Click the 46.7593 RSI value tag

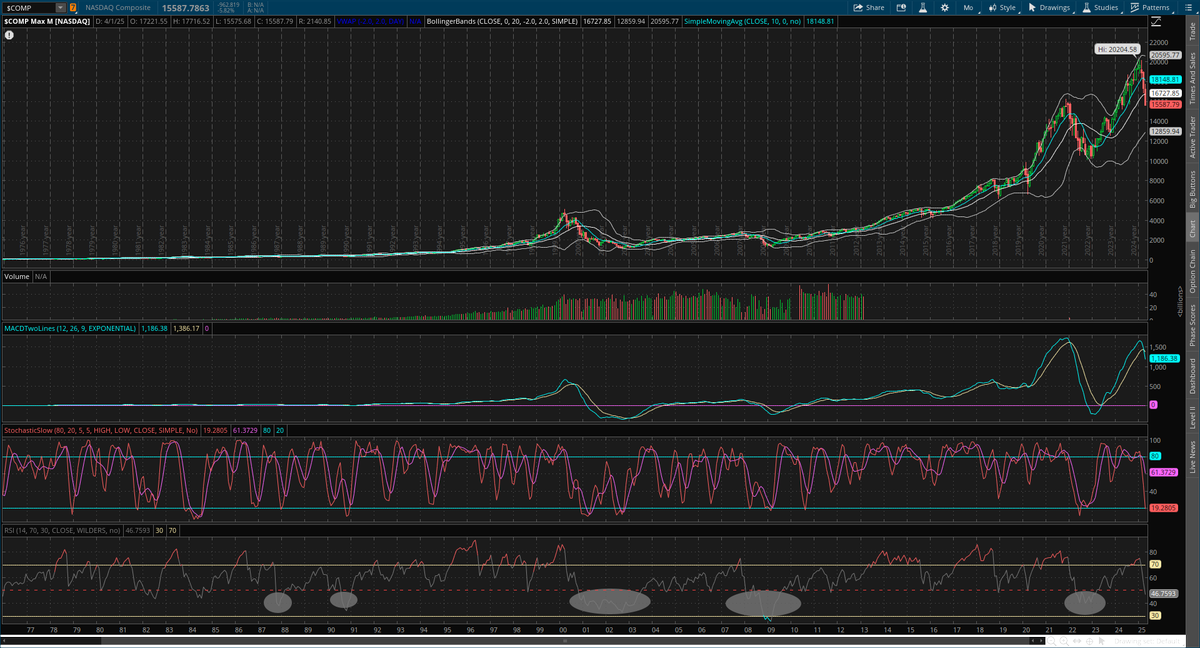point(1162,592)
